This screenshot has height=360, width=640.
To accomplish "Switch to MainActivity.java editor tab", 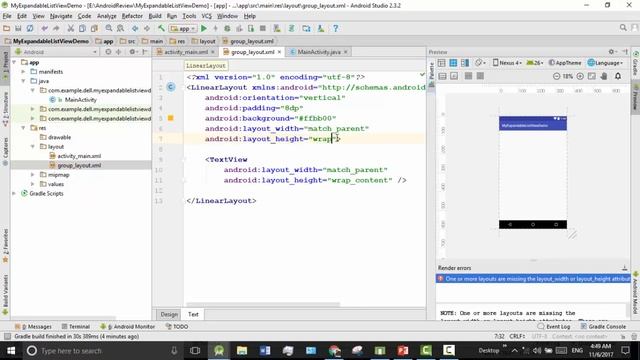I will tap(318, 52).
